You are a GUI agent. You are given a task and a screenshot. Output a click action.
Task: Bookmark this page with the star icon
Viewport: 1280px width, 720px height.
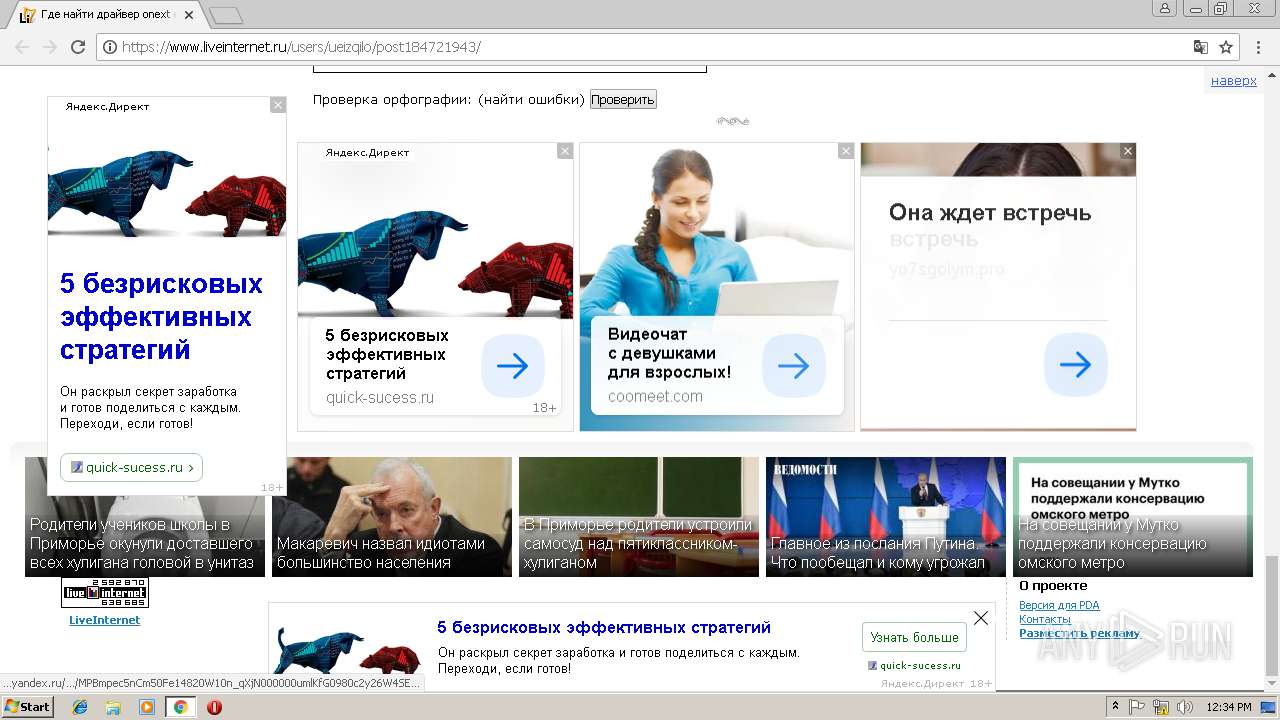coord(1226,47)
